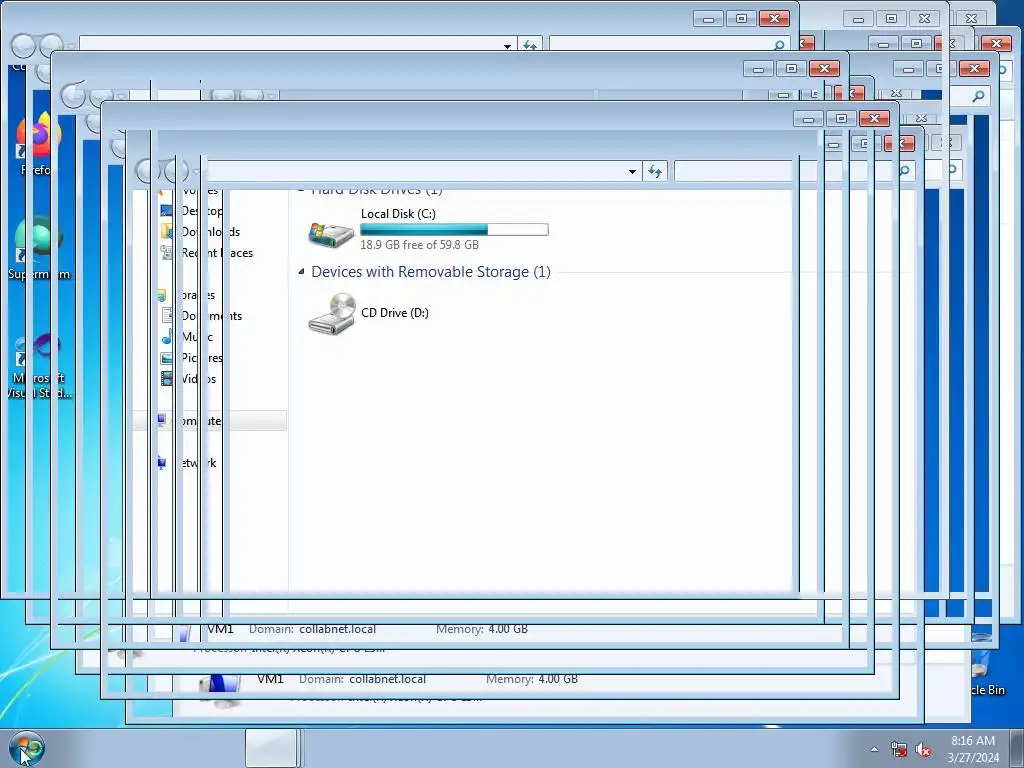The image size is (1024, 768).
Task: Maximize the rearmost top-left Explorer window
Action: coord(741,18)
